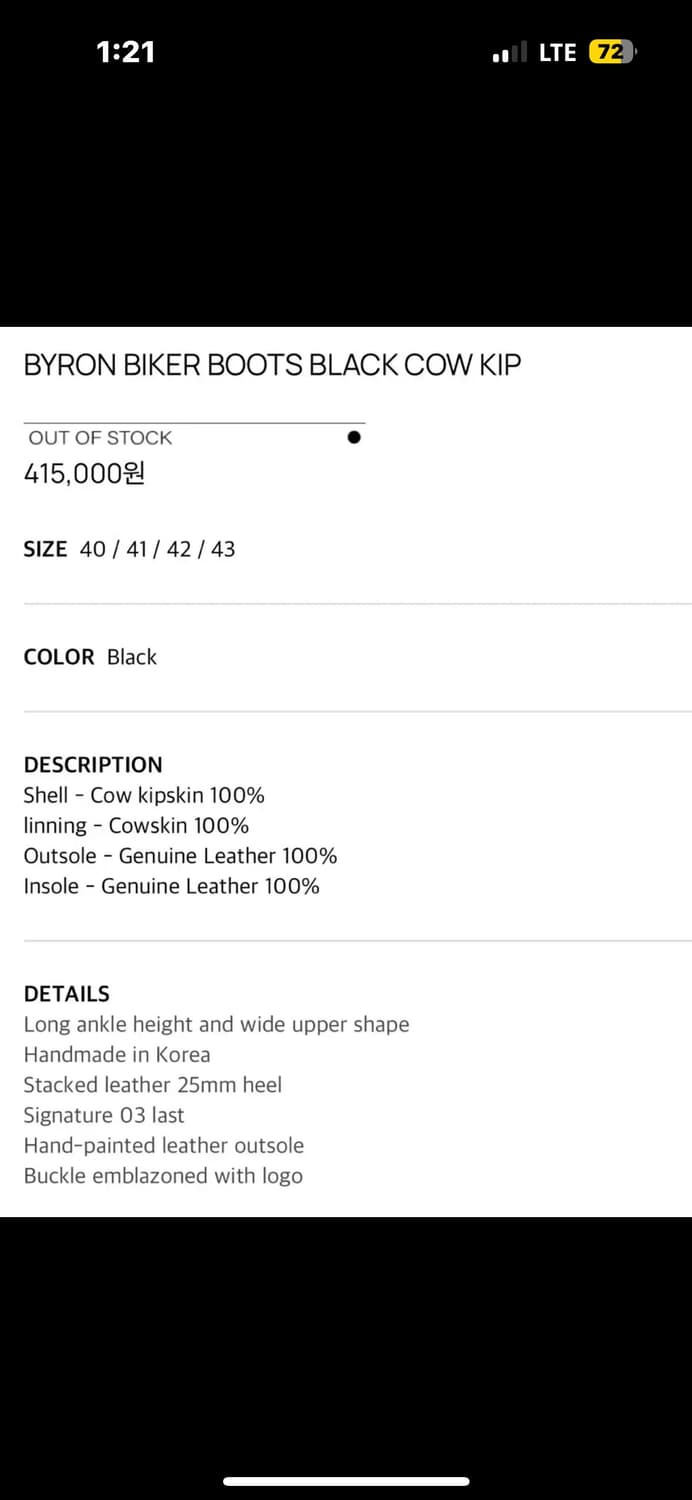Click the "Shell - Cow kipskin 100%" line
This screenshot has height=1500, width=692.
click(144, 796)
